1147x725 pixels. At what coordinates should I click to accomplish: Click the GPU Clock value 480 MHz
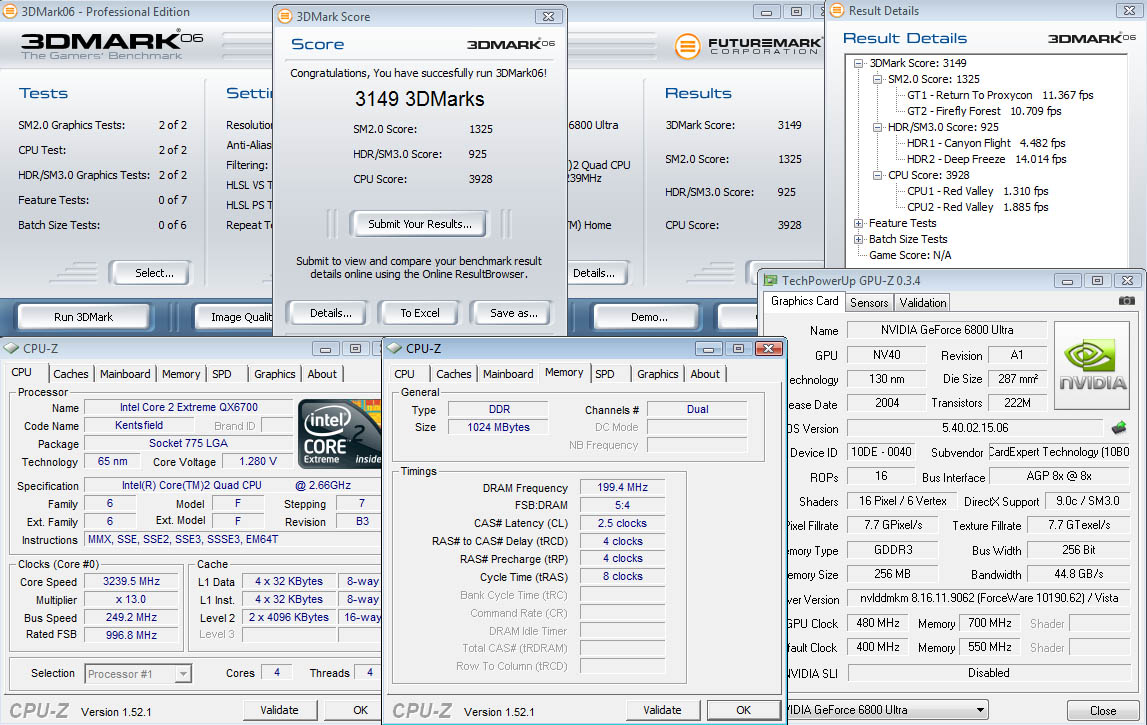878,623
